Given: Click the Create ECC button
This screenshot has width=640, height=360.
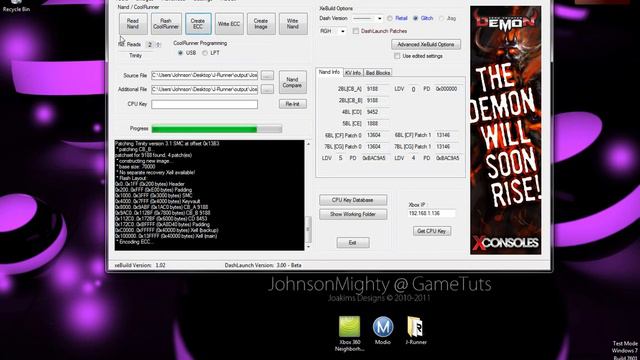Looking at the screenshot, I should point(198,24).
